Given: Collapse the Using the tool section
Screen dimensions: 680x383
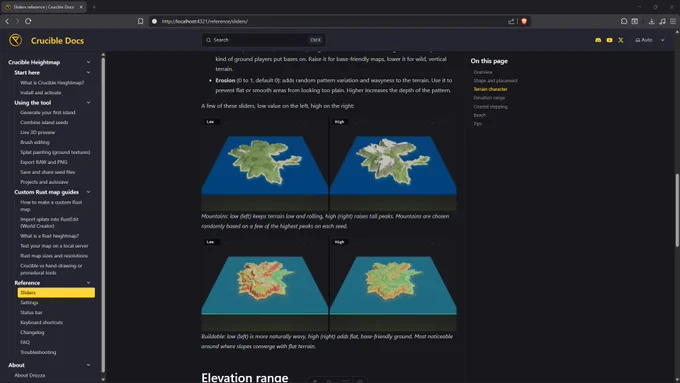Looking at the screenshot, I should 88,103.
